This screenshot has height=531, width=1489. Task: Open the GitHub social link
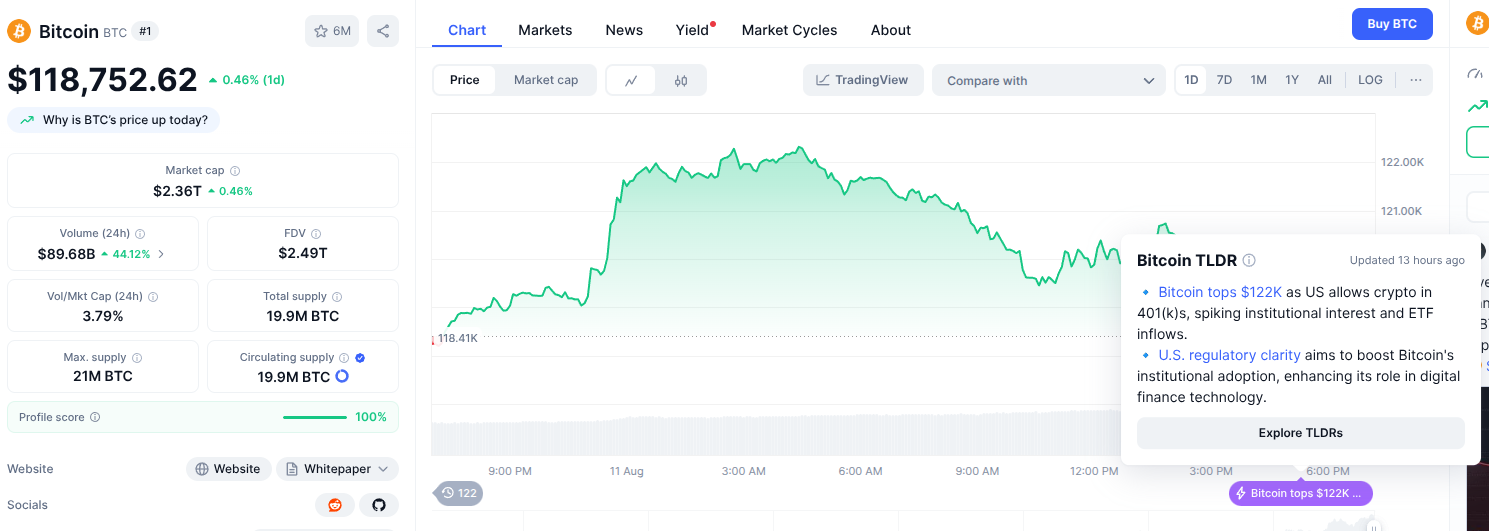[x=379, y=505]
